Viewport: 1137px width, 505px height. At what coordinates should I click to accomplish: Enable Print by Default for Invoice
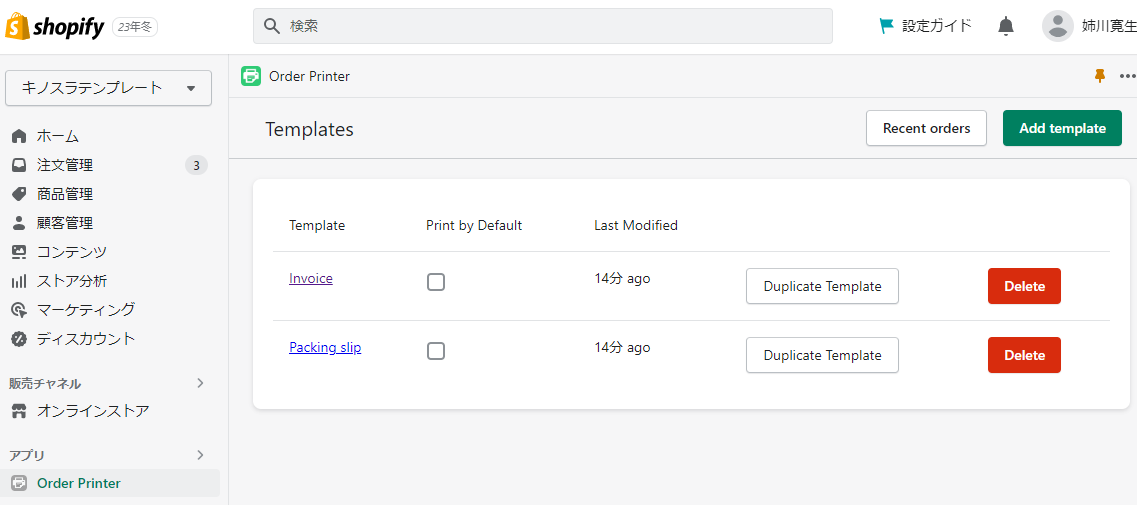click(436, 282)
